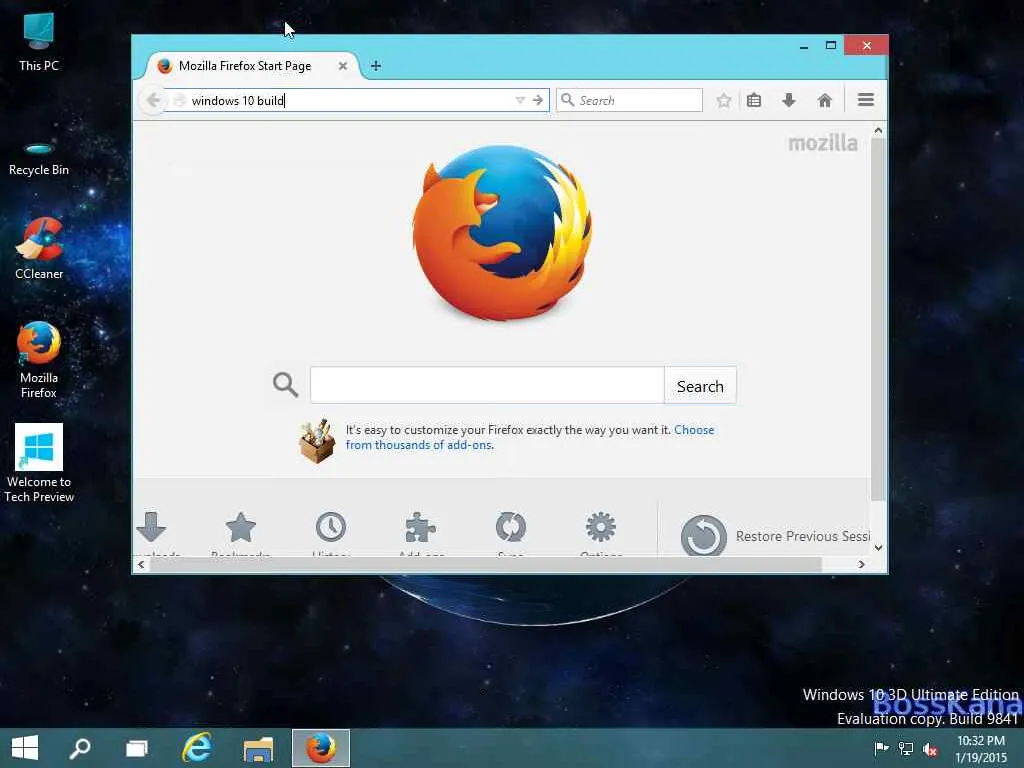
Task: Open the taskbar Search magnifier
Action: pos(80,748)
